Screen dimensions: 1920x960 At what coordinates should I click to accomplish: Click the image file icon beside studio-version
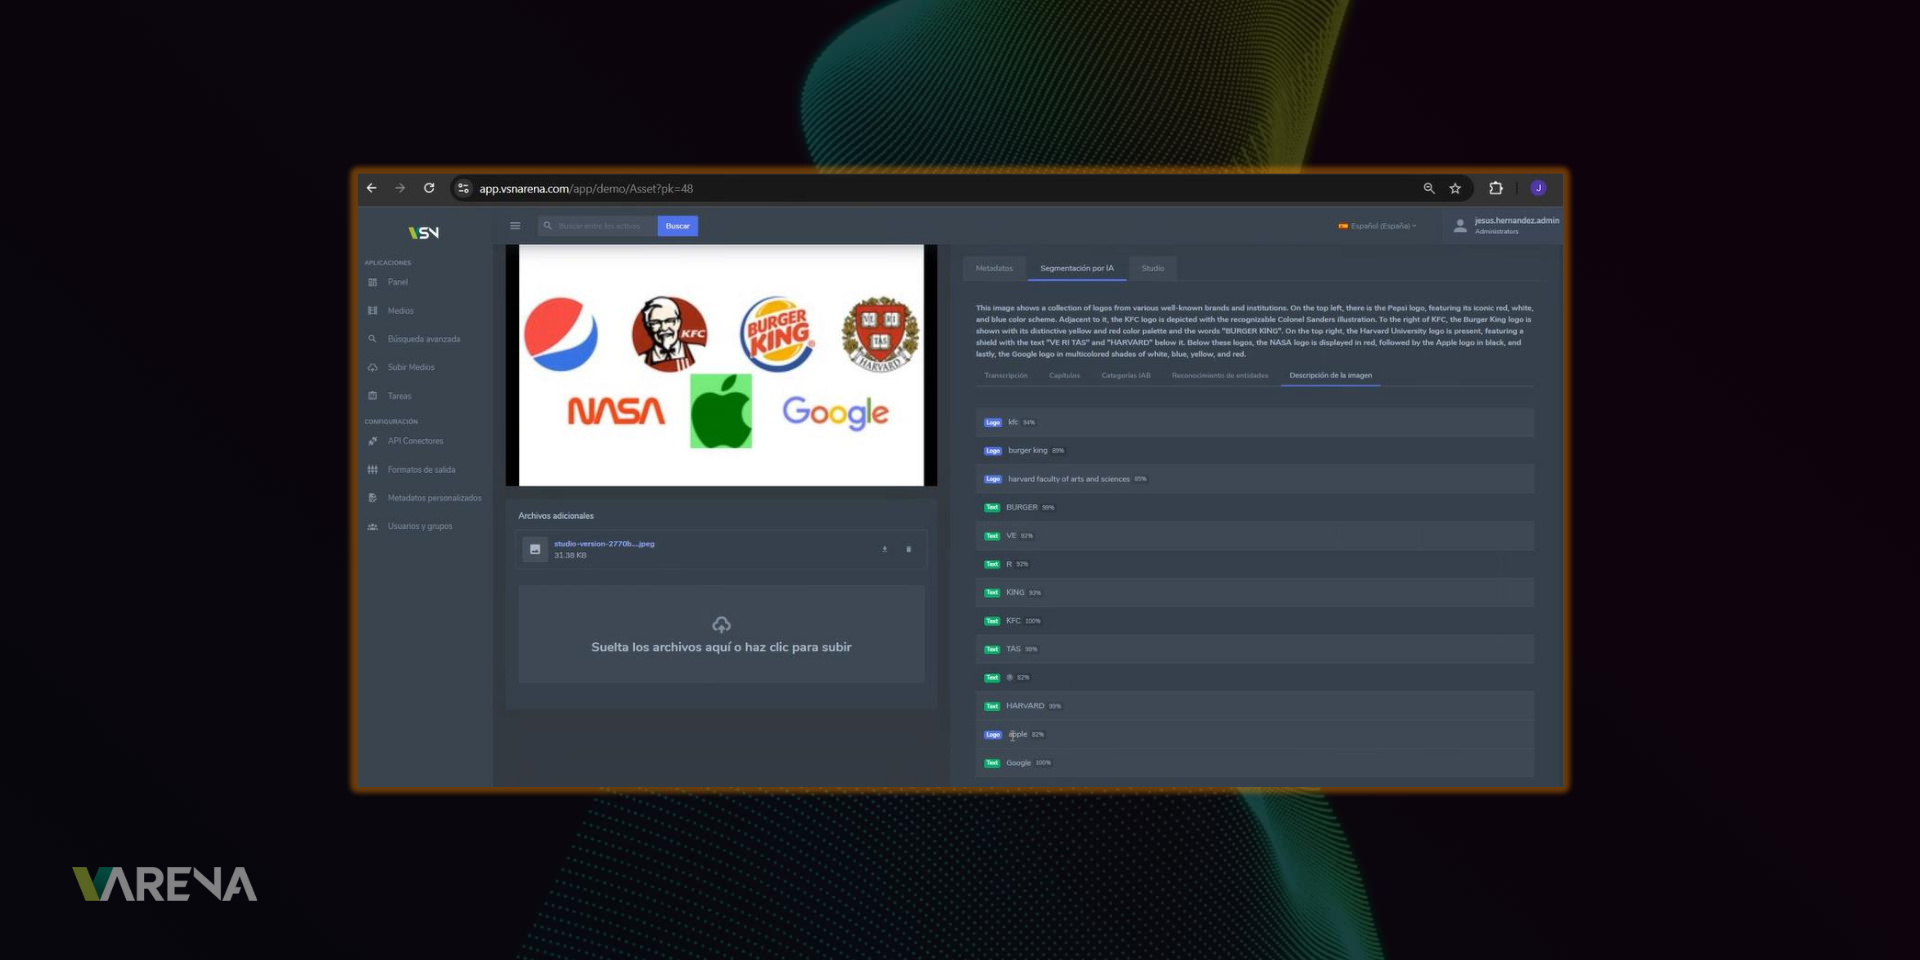tap(535, 549)
